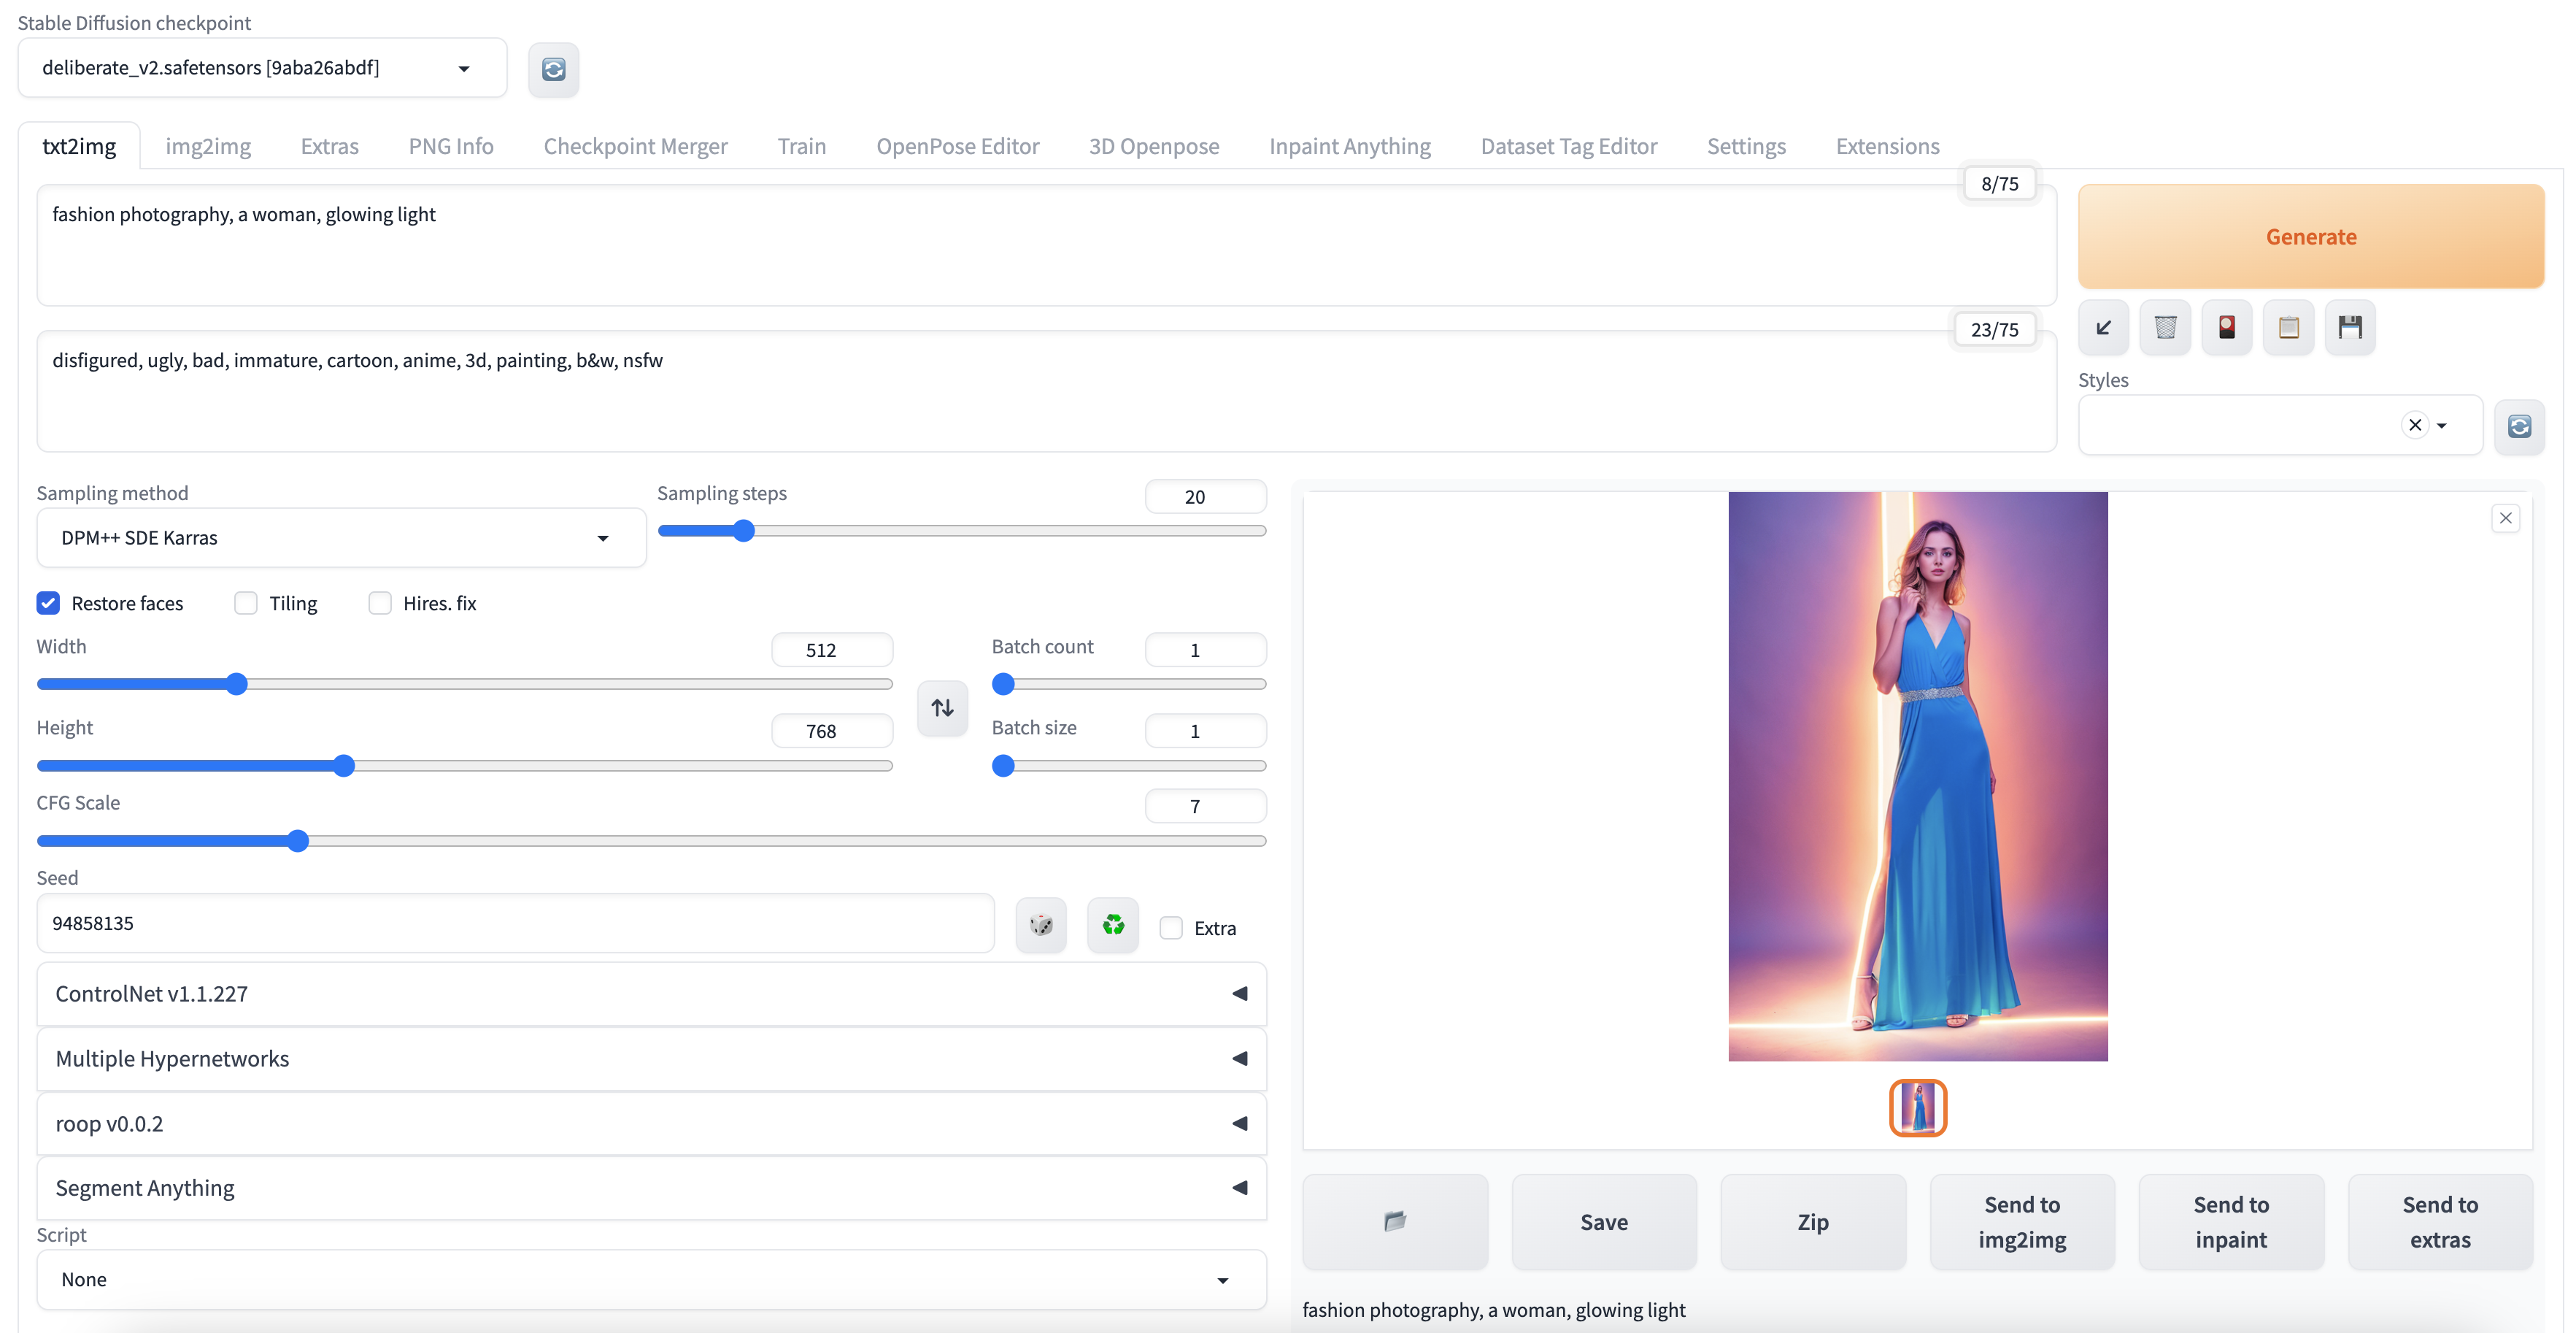
Task: Click the clipboard apply styles icon
Action: point(2288,327)
